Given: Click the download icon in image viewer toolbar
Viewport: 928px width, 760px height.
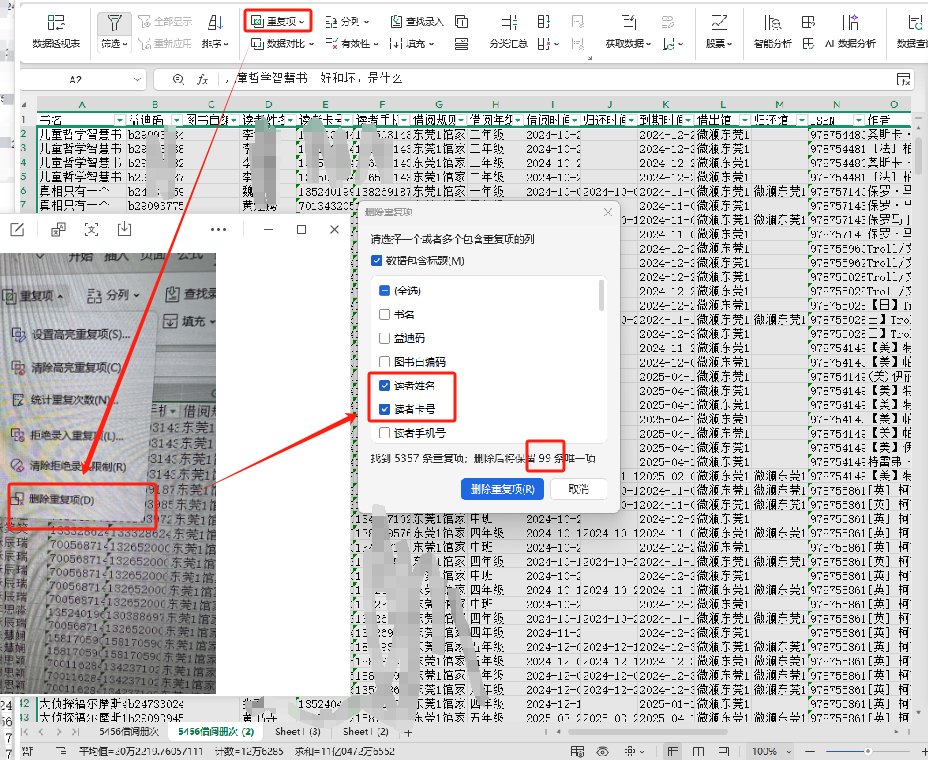Looking at the screenshot, I should (124, 229).
